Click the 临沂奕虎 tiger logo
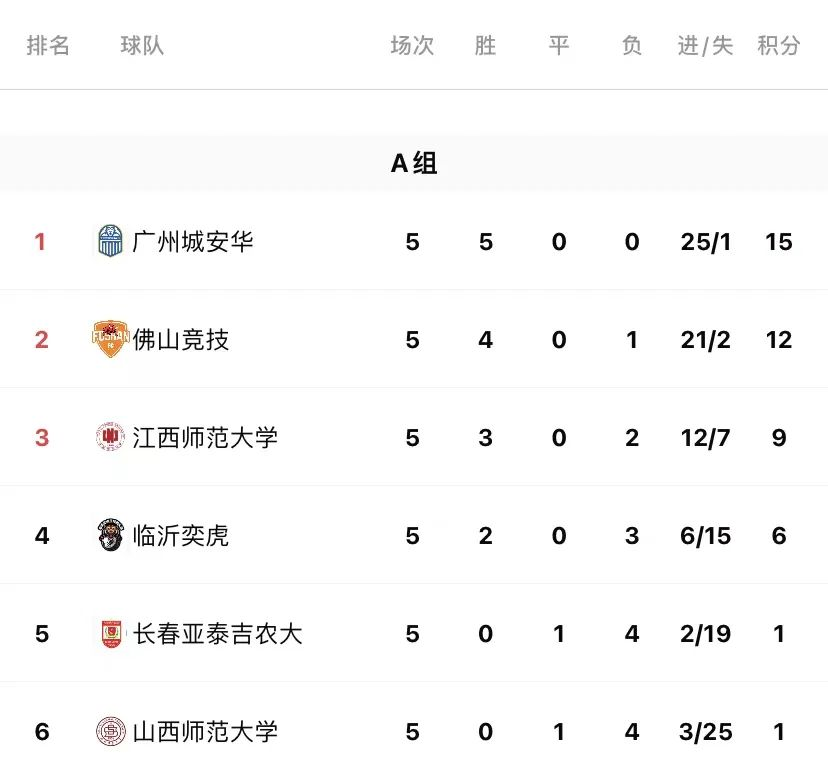 click(x=110, y=535)
